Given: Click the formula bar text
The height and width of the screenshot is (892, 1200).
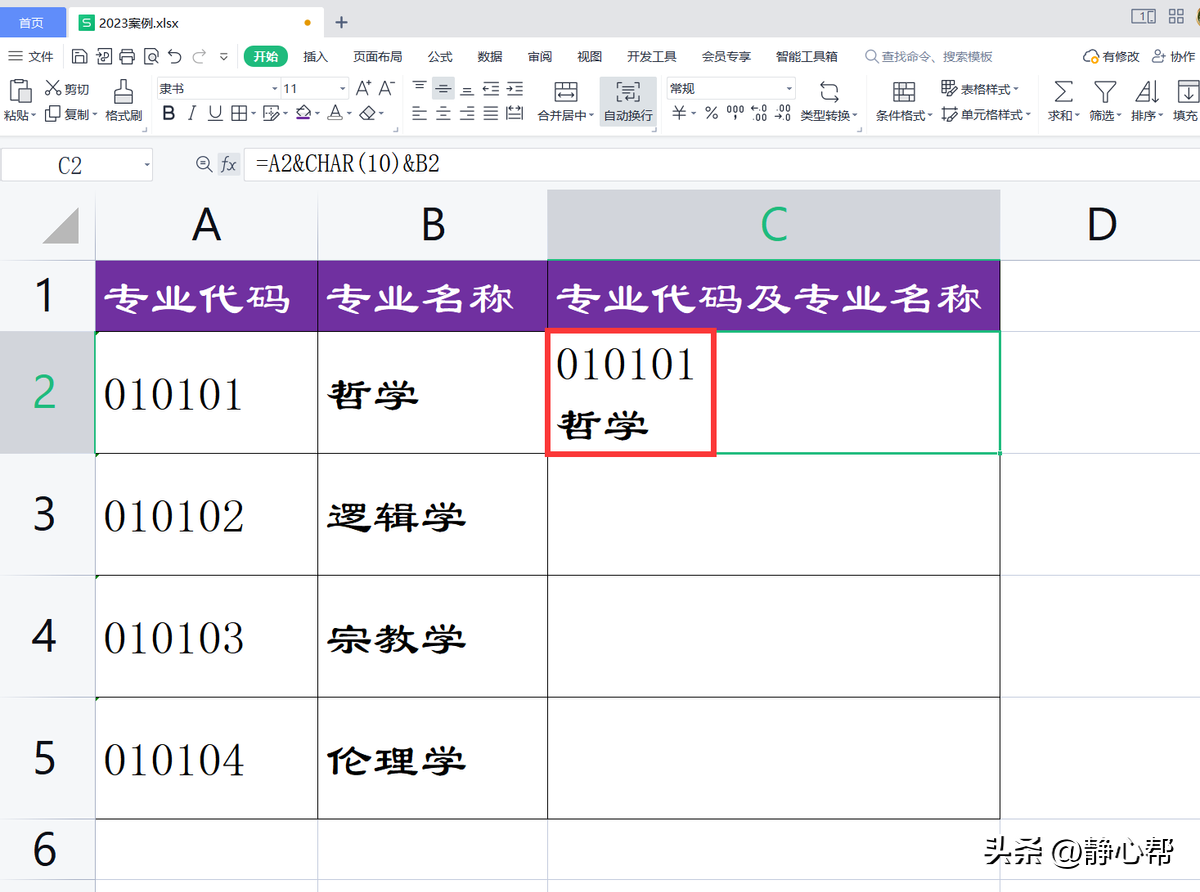Looking at the screenshot, I should point(347,165).
